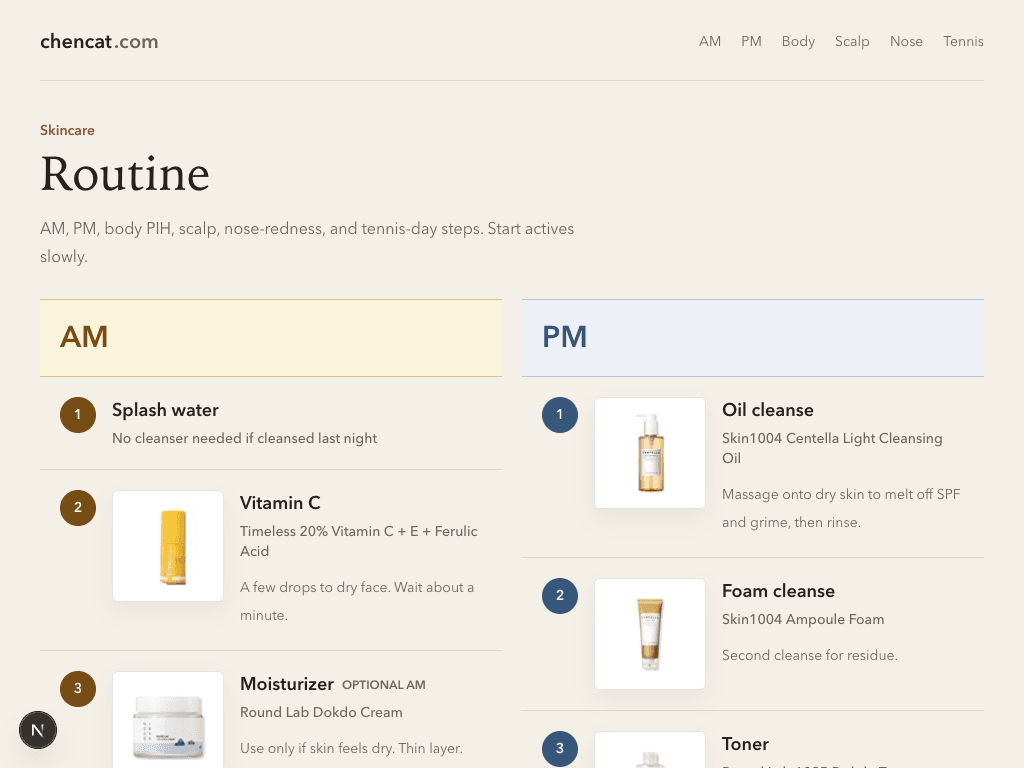
Task: Click the 'Skincare' eyebrow label
Action: click(x=67, y=130)
